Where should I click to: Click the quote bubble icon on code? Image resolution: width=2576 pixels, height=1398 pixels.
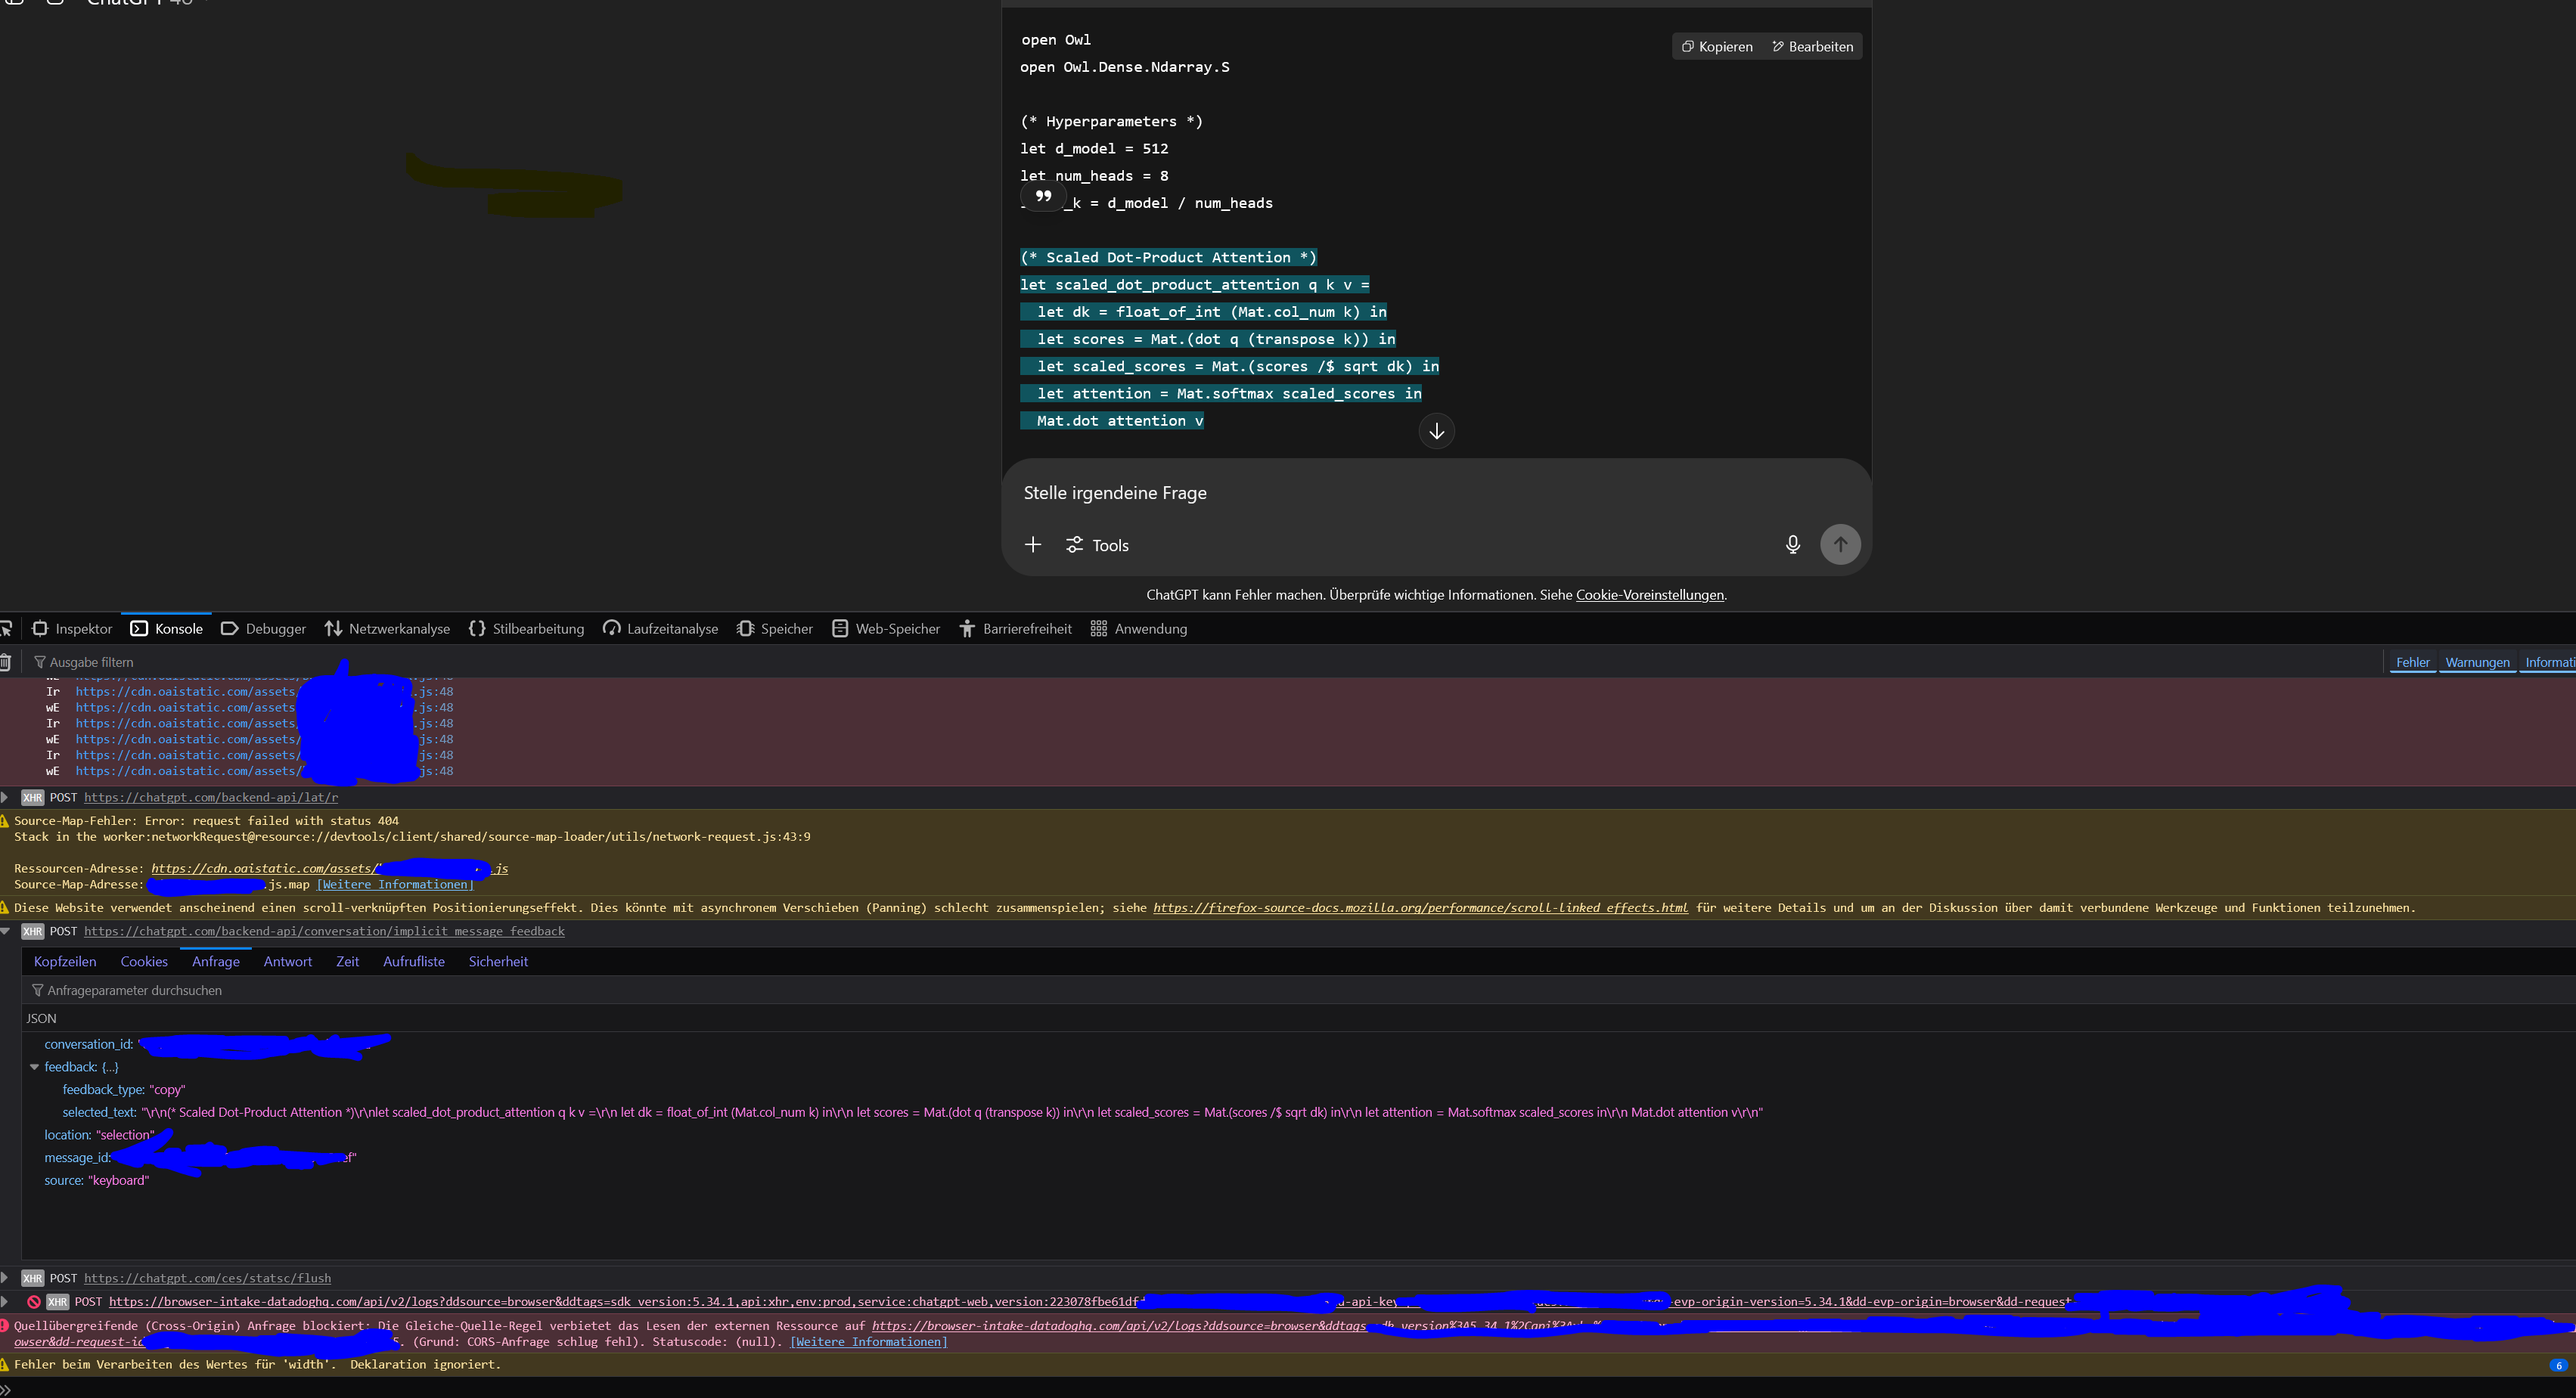[x=1043, y=196]
